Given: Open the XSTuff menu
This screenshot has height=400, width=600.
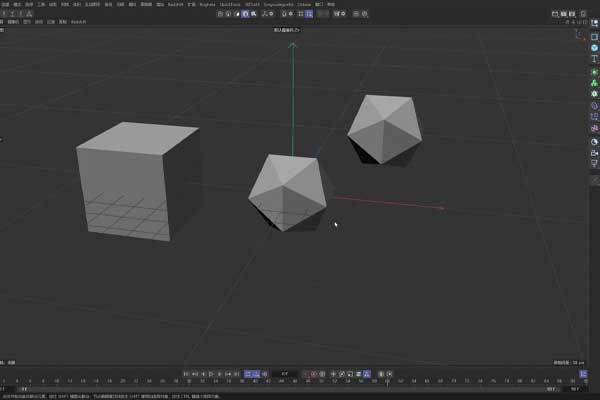Looking at the screenshot, I should tap(252, 5).
